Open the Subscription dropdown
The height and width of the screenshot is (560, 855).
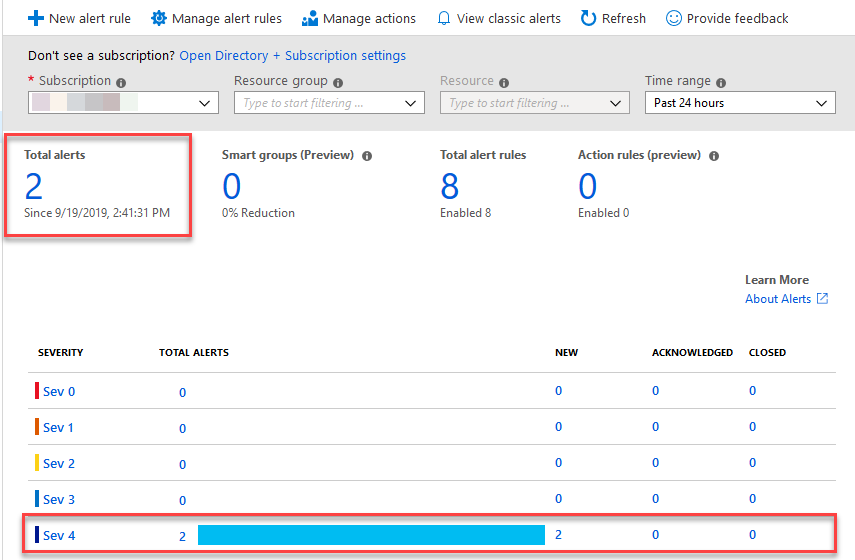tap(124, 103)
